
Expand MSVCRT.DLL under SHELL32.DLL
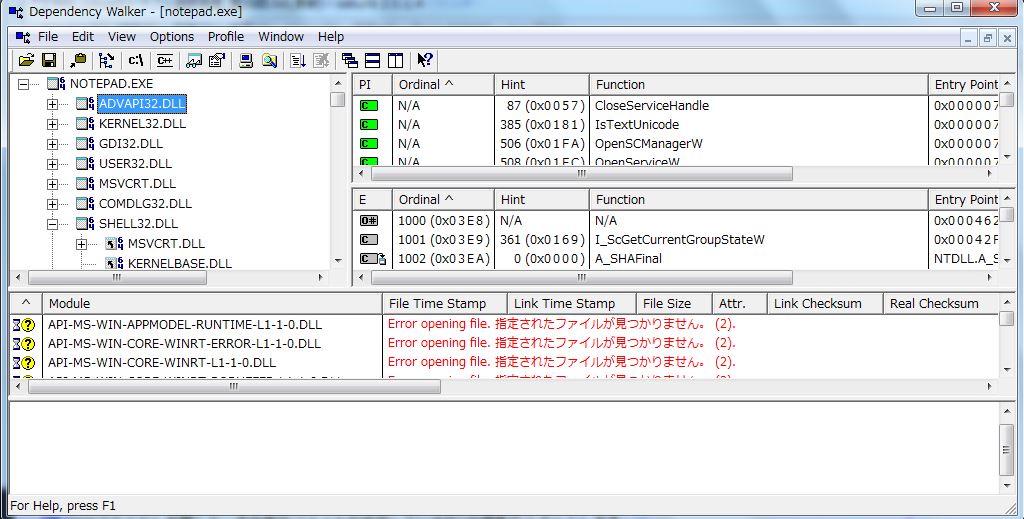(x=82, y=244)
